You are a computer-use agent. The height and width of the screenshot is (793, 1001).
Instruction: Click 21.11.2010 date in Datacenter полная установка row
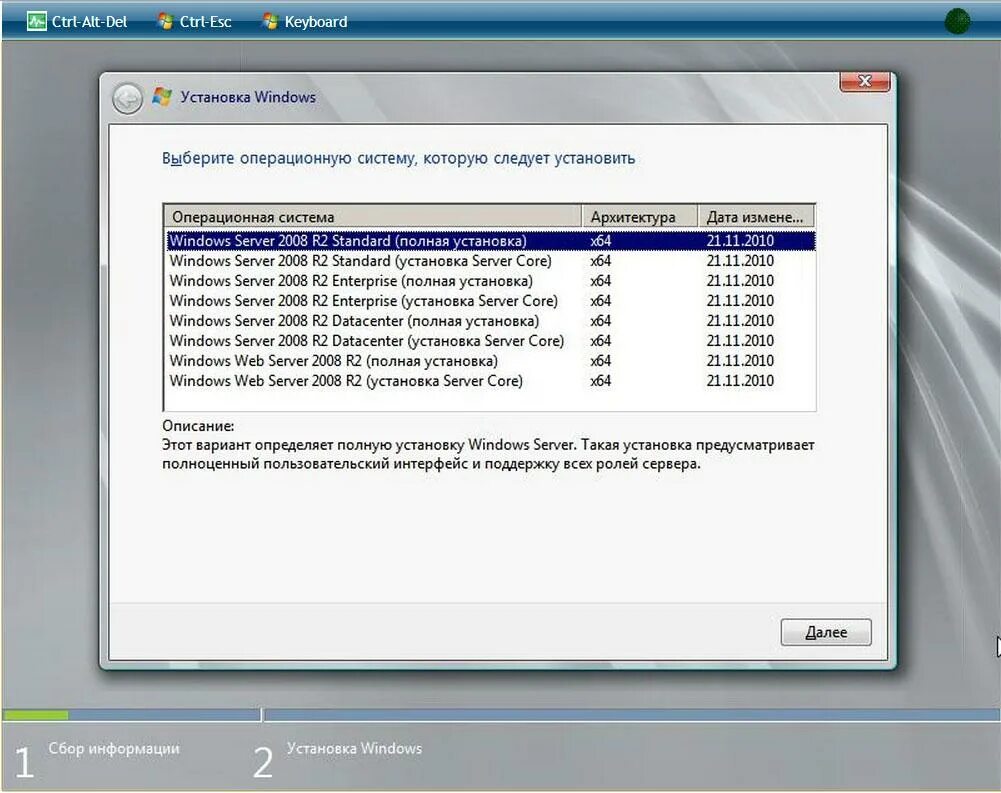pos(740,321)
